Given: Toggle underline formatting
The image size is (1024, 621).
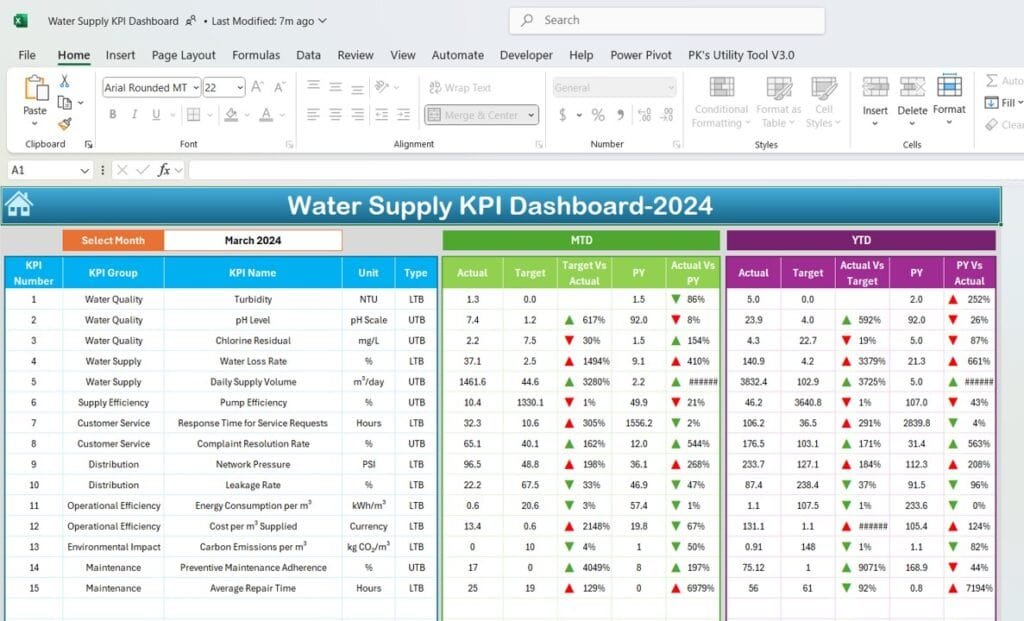Looking at the screenshot, I should tap(157, 115).
